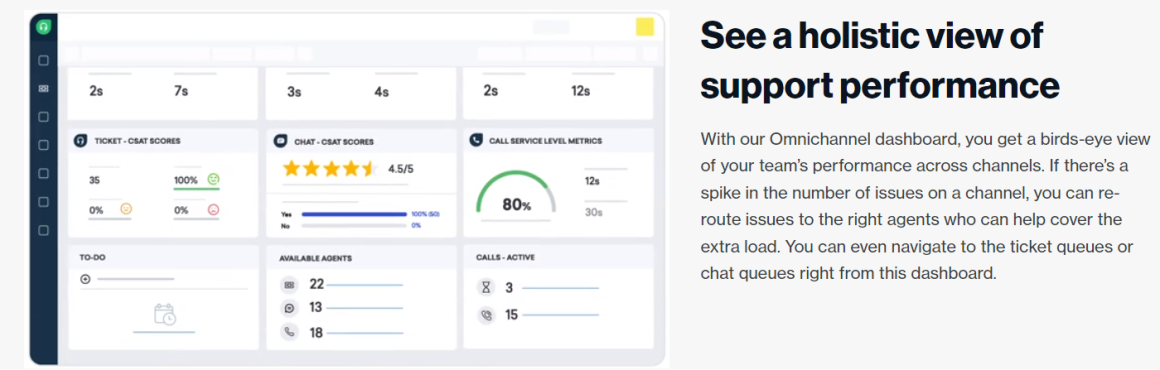The image size is (1160, 370).
Task: Click the calendar clock icon in To-Do
Action: tap(164, 314)
